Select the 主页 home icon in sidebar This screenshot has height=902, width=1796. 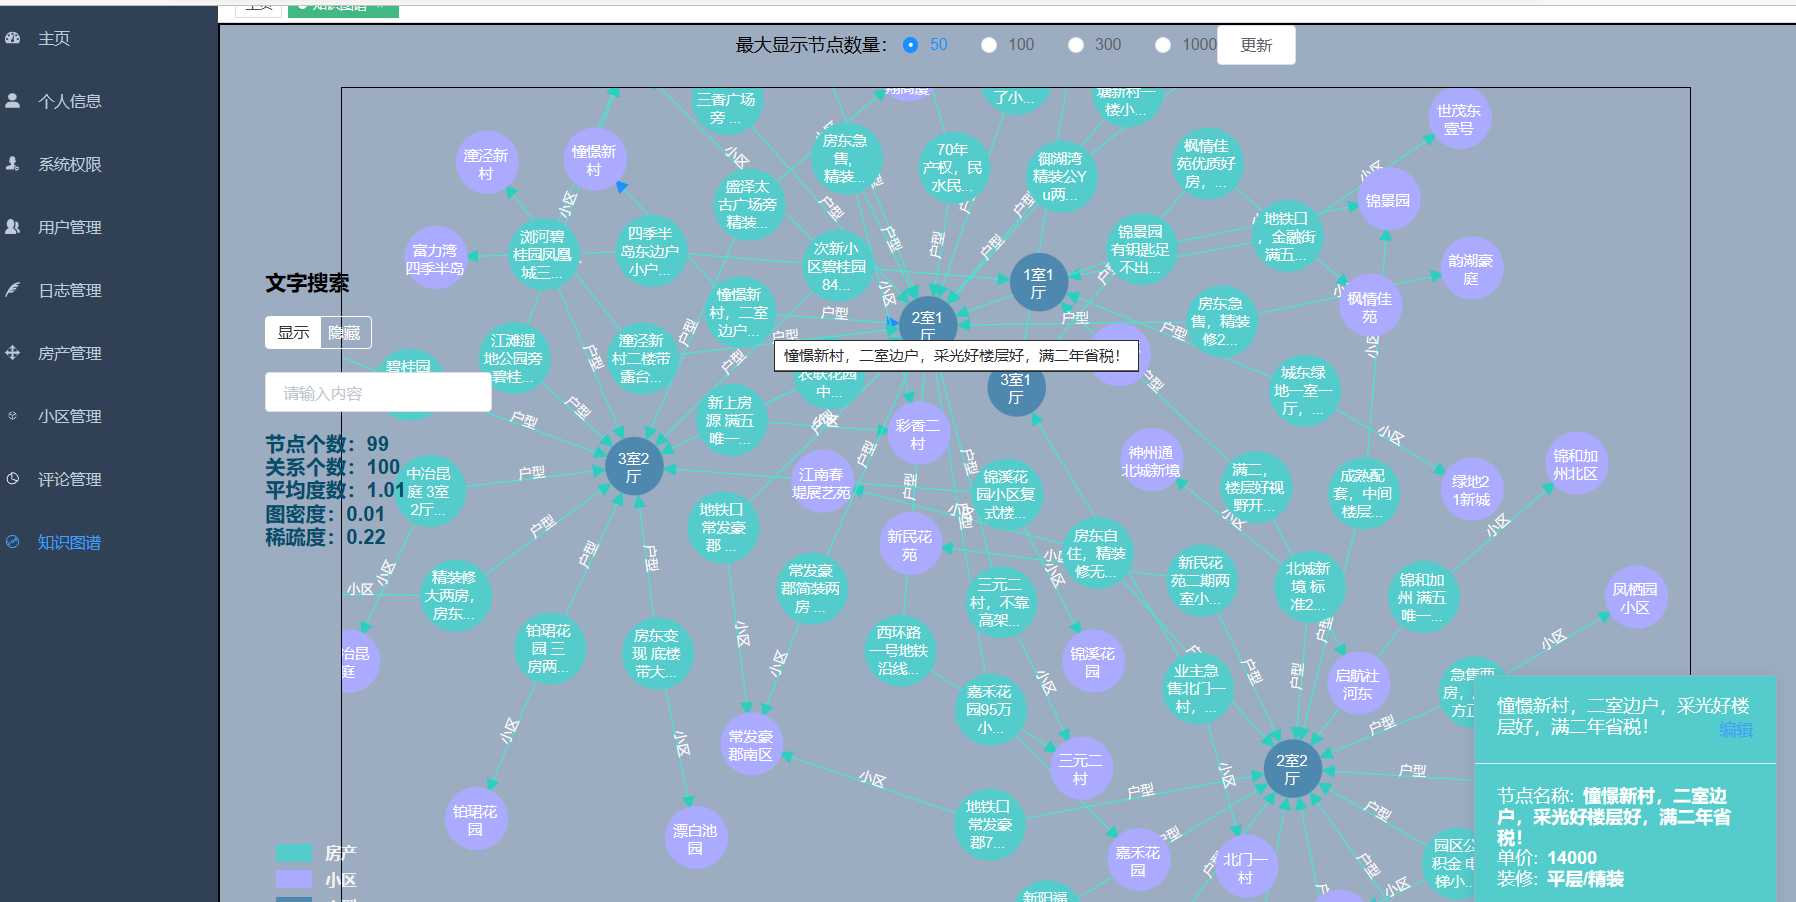tap(12, 39)
